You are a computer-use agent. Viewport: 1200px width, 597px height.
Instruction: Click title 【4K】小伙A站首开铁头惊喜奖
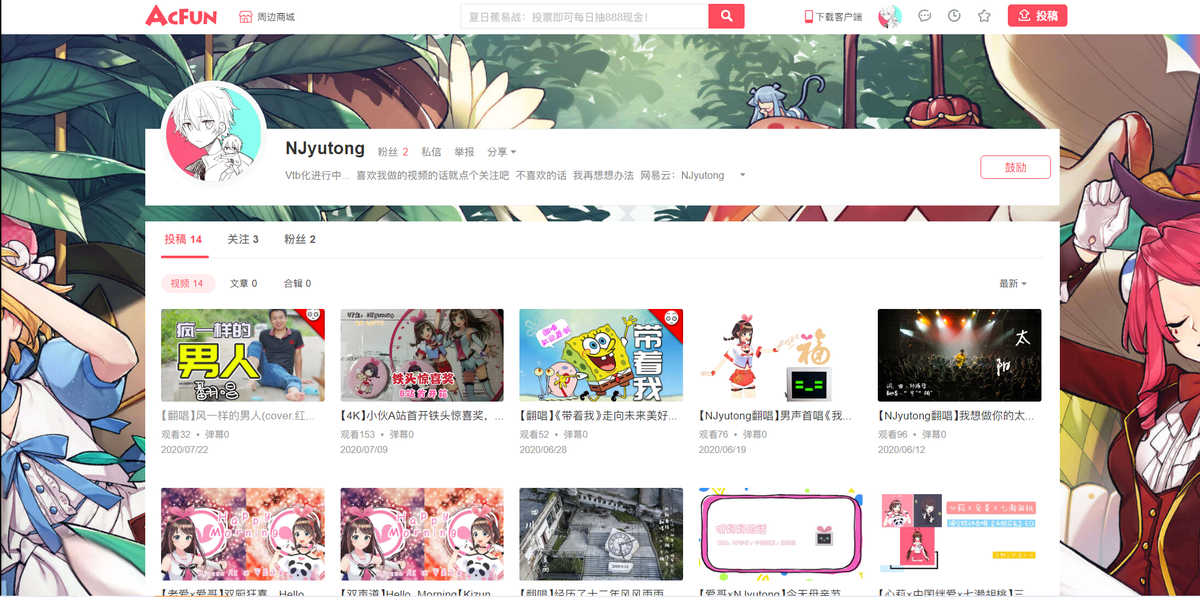[x=421, y=414]
